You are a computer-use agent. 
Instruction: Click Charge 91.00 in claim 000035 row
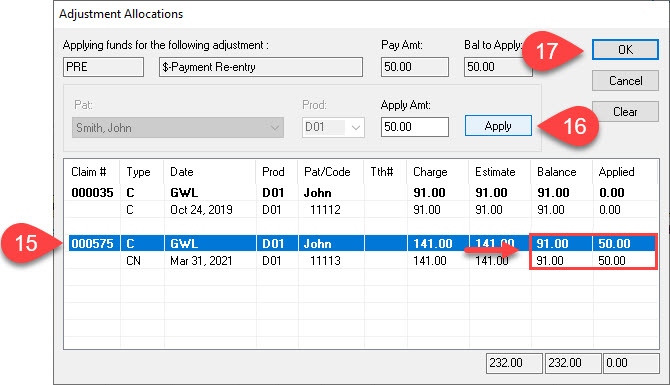[x=429, y=193]
